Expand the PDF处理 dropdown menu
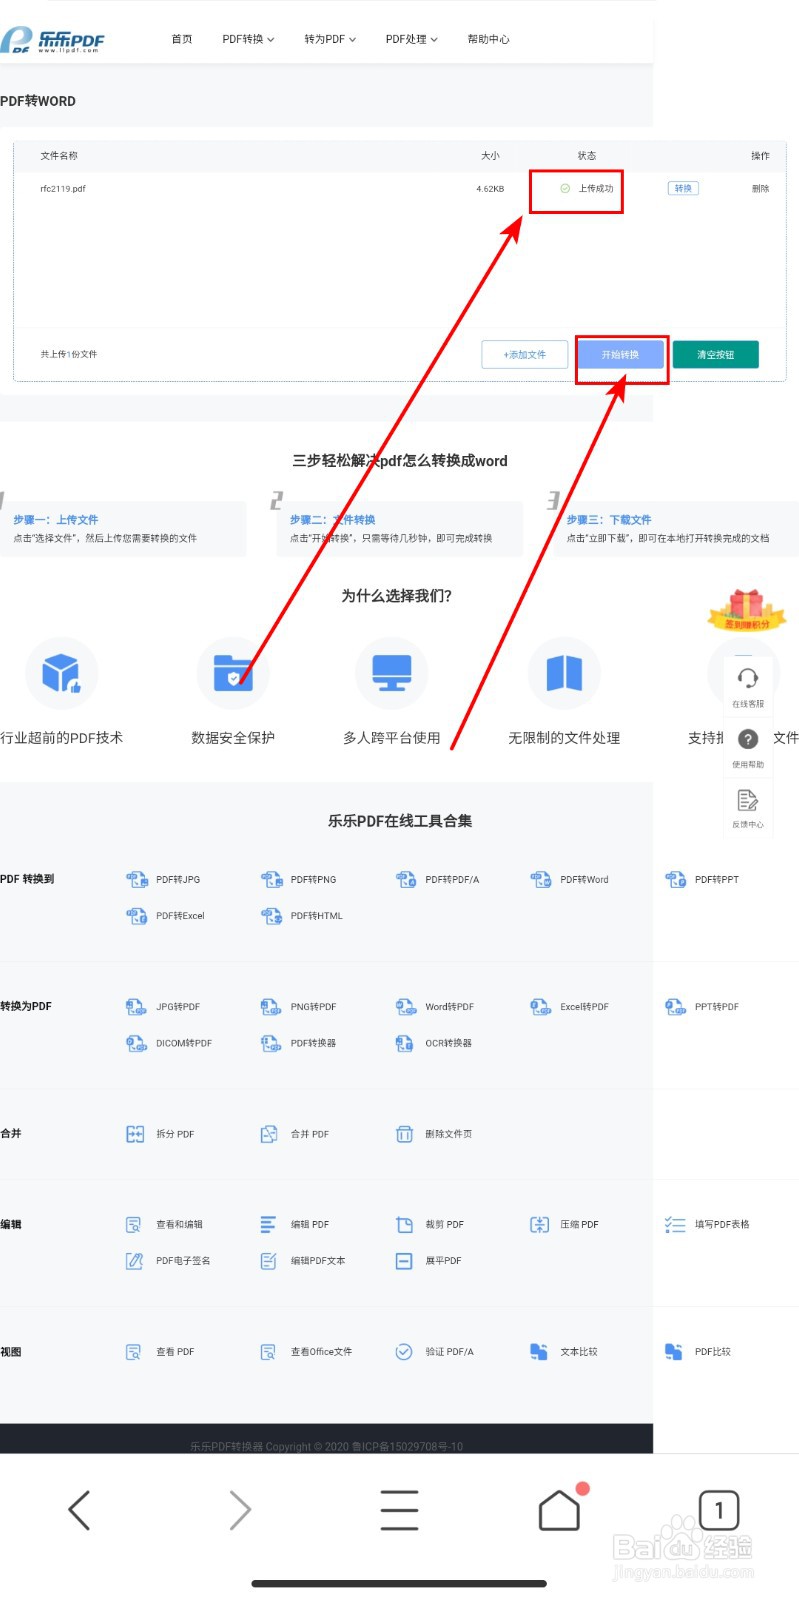 coord(412,39)
